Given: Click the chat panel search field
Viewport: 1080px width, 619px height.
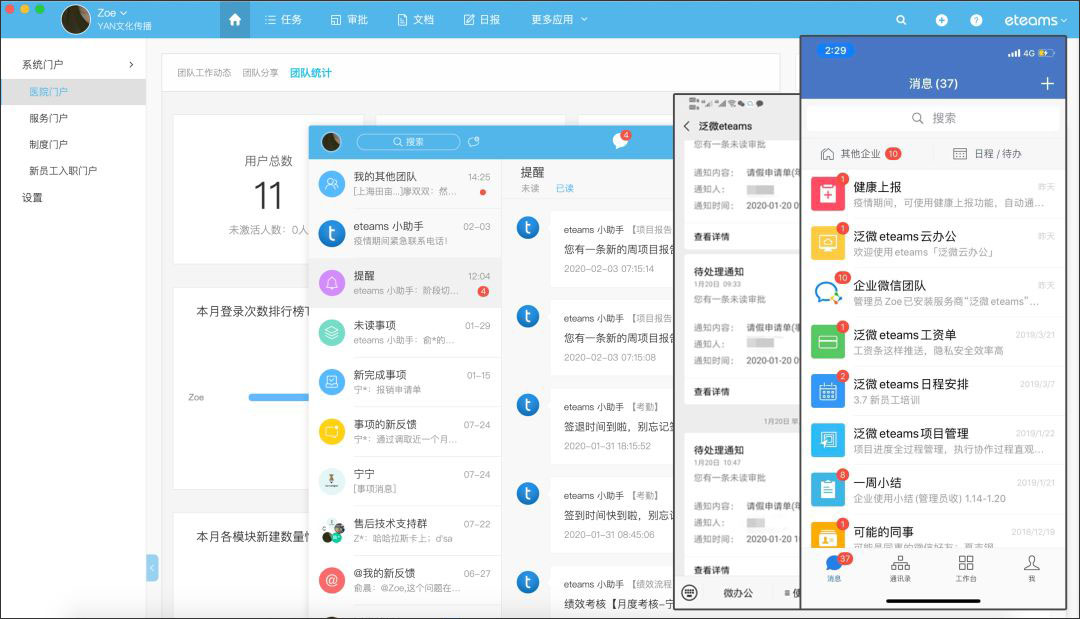Looking at the screenshot, I should (408, 141).
